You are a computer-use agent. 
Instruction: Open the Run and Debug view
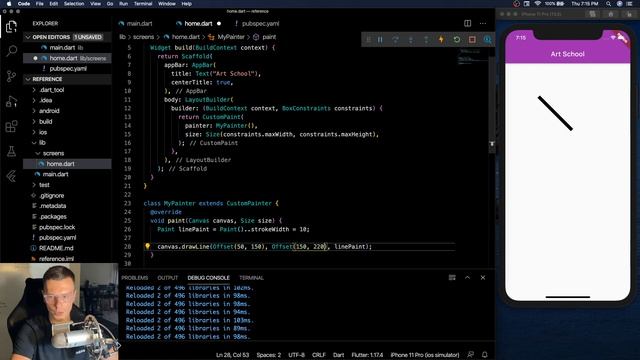[x=11, y=101]
